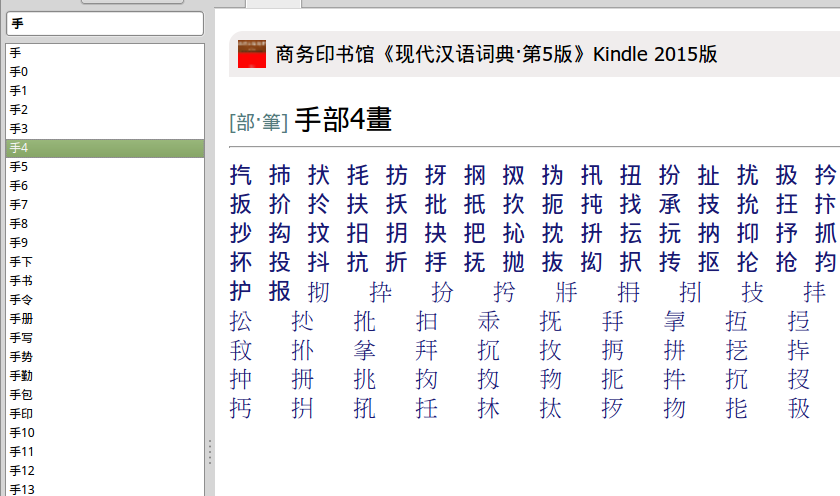840x496 pixels.
Task: Click the character link 抒
Action: (786, 233)
